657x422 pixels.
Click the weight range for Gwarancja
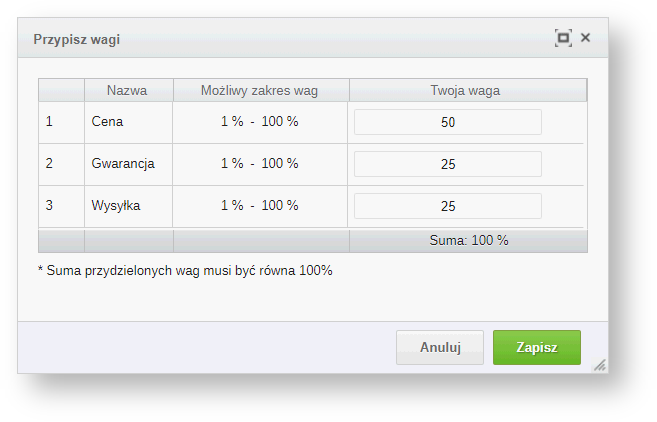[259, 164]
